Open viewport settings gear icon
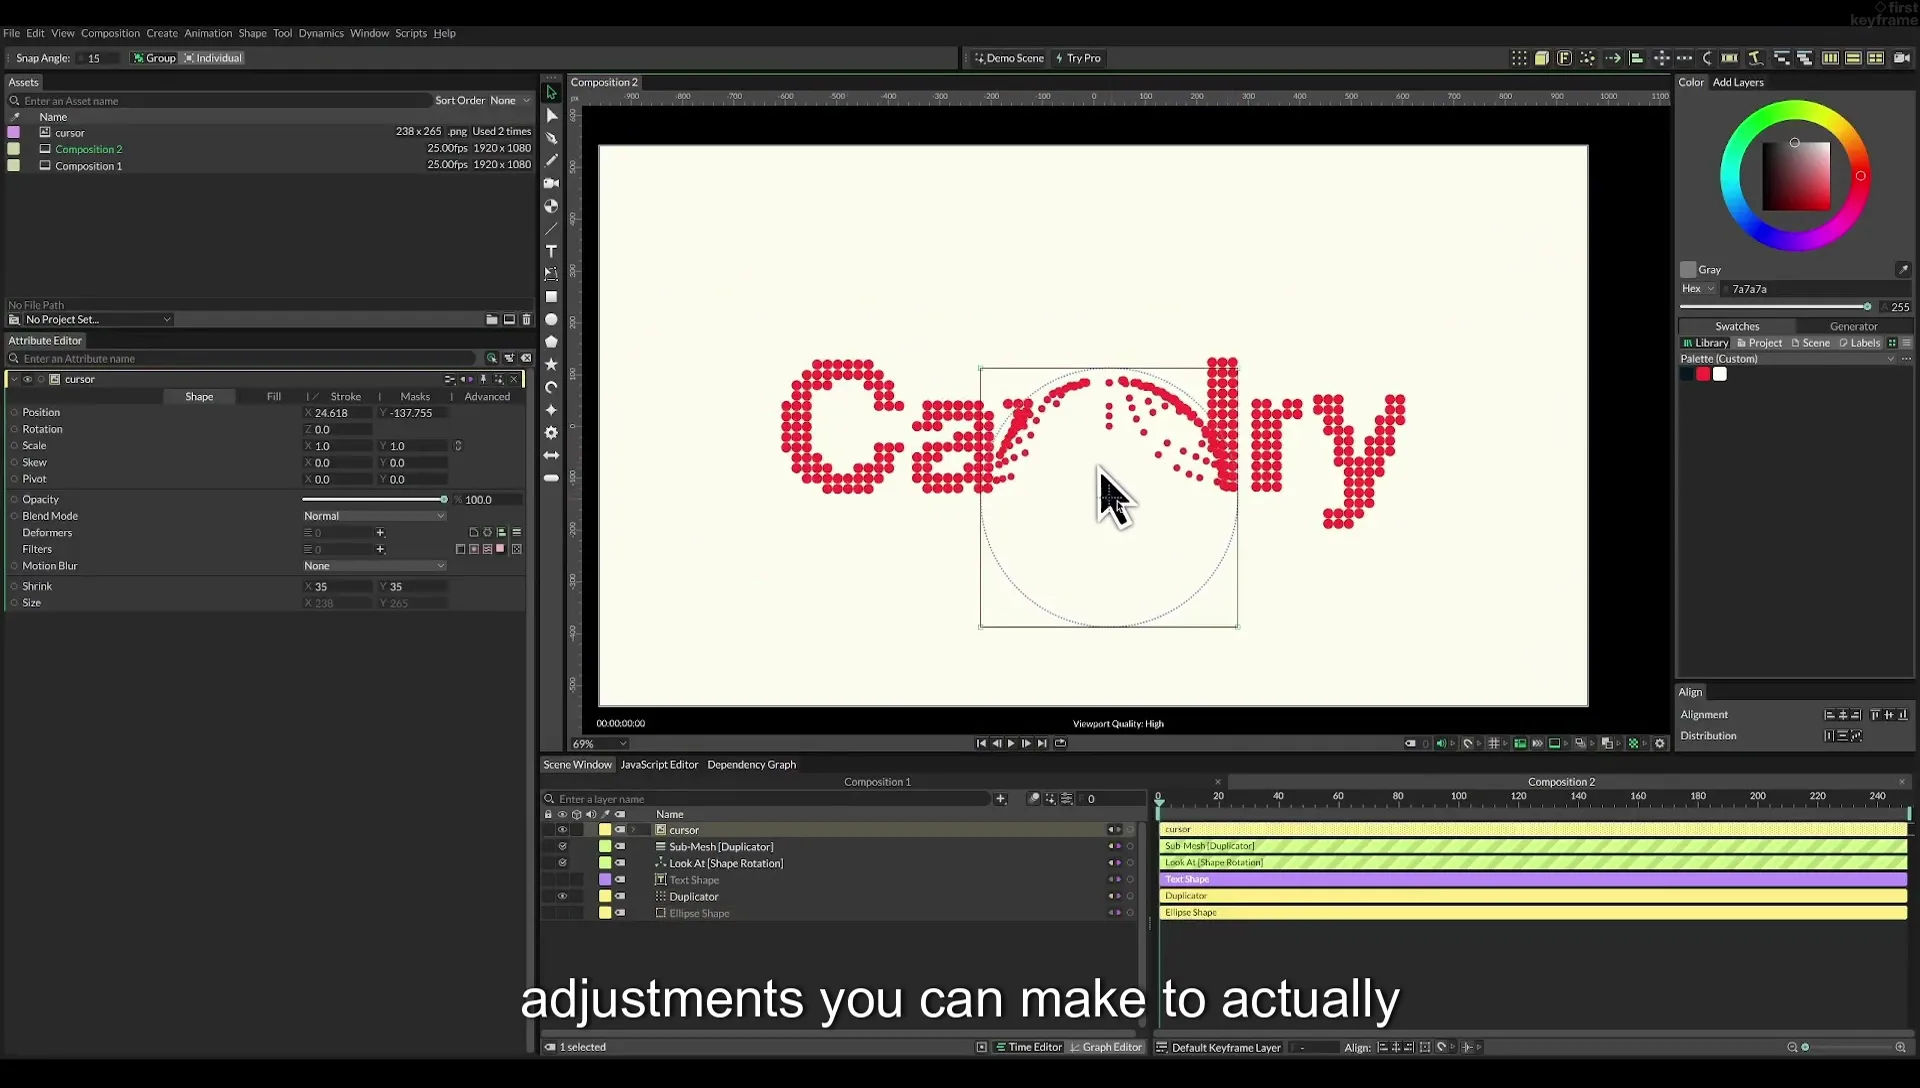This screenshot has height=1088, width=1920. coord(1660,744)
